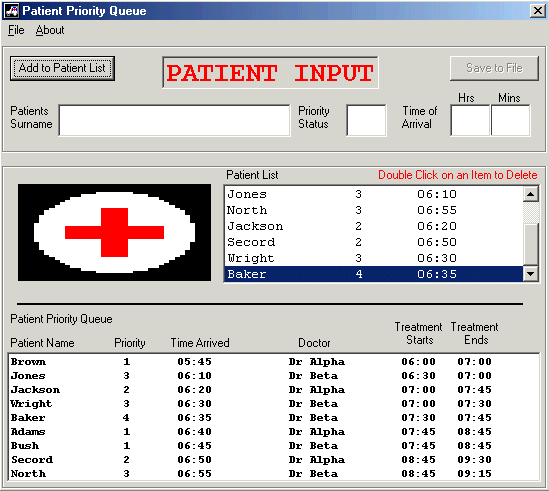The width and height of the screenshot is (549, 491).
Task: Click the Save to File button
Action: click(x=494, y=68)
